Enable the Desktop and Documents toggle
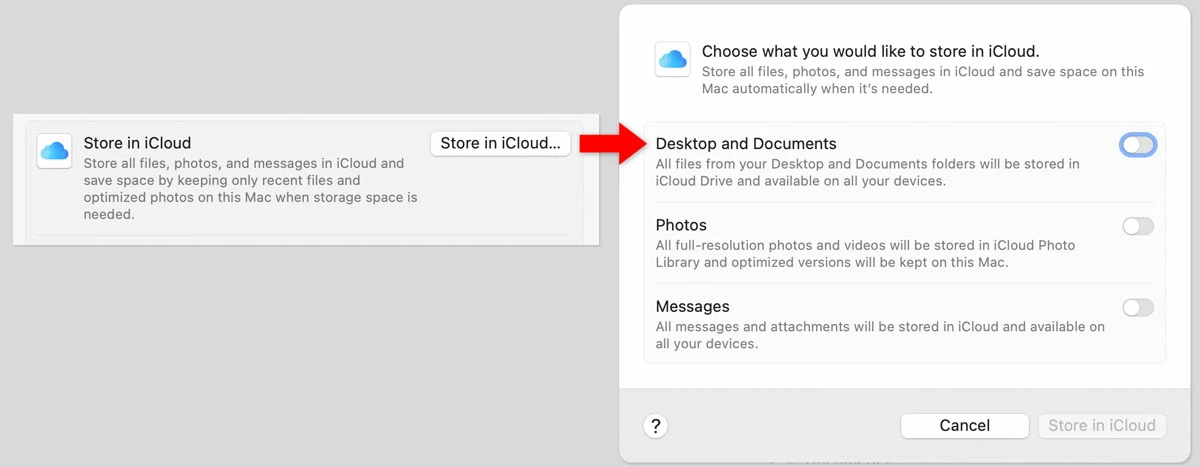The height and width of the screenshot is (467, 1200). (1138, 145)
